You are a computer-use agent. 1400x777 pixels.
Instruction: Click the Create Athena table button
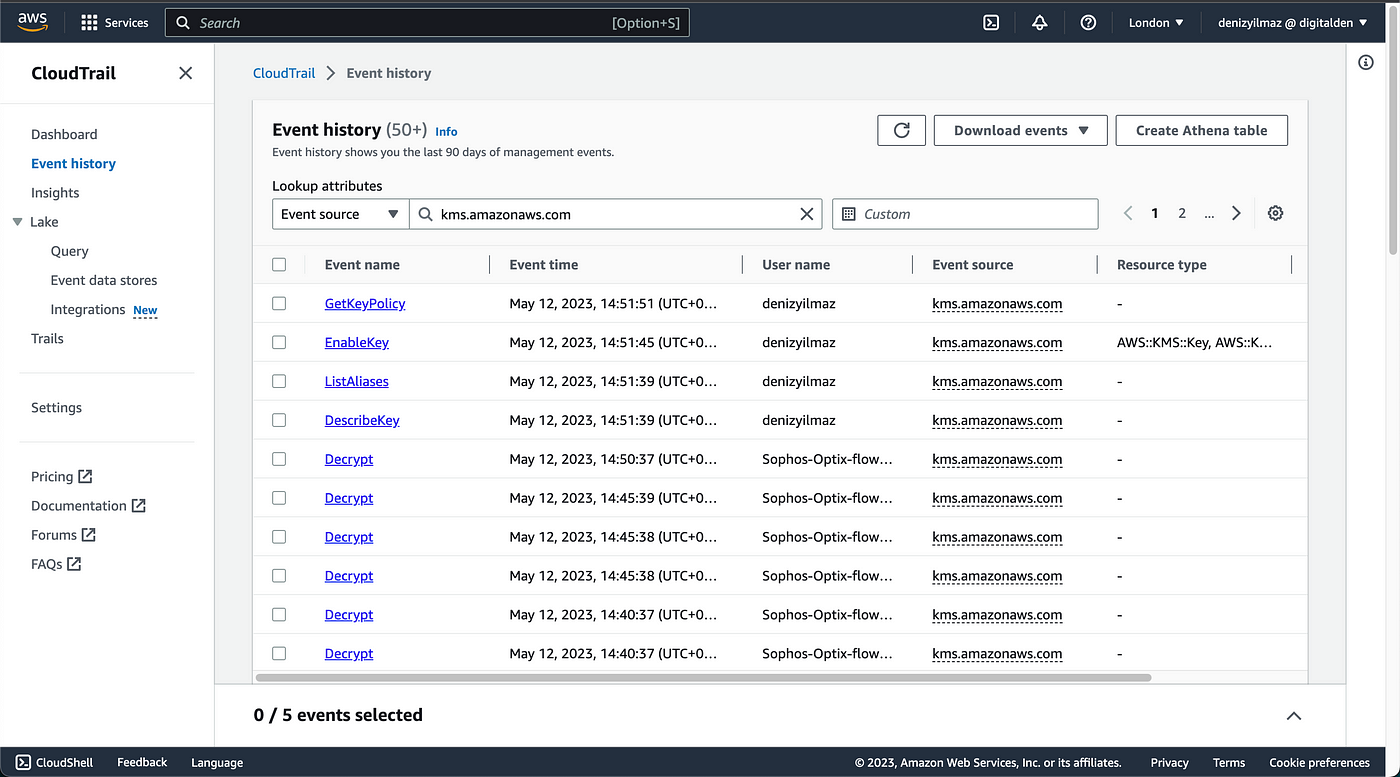point(1201,130)
